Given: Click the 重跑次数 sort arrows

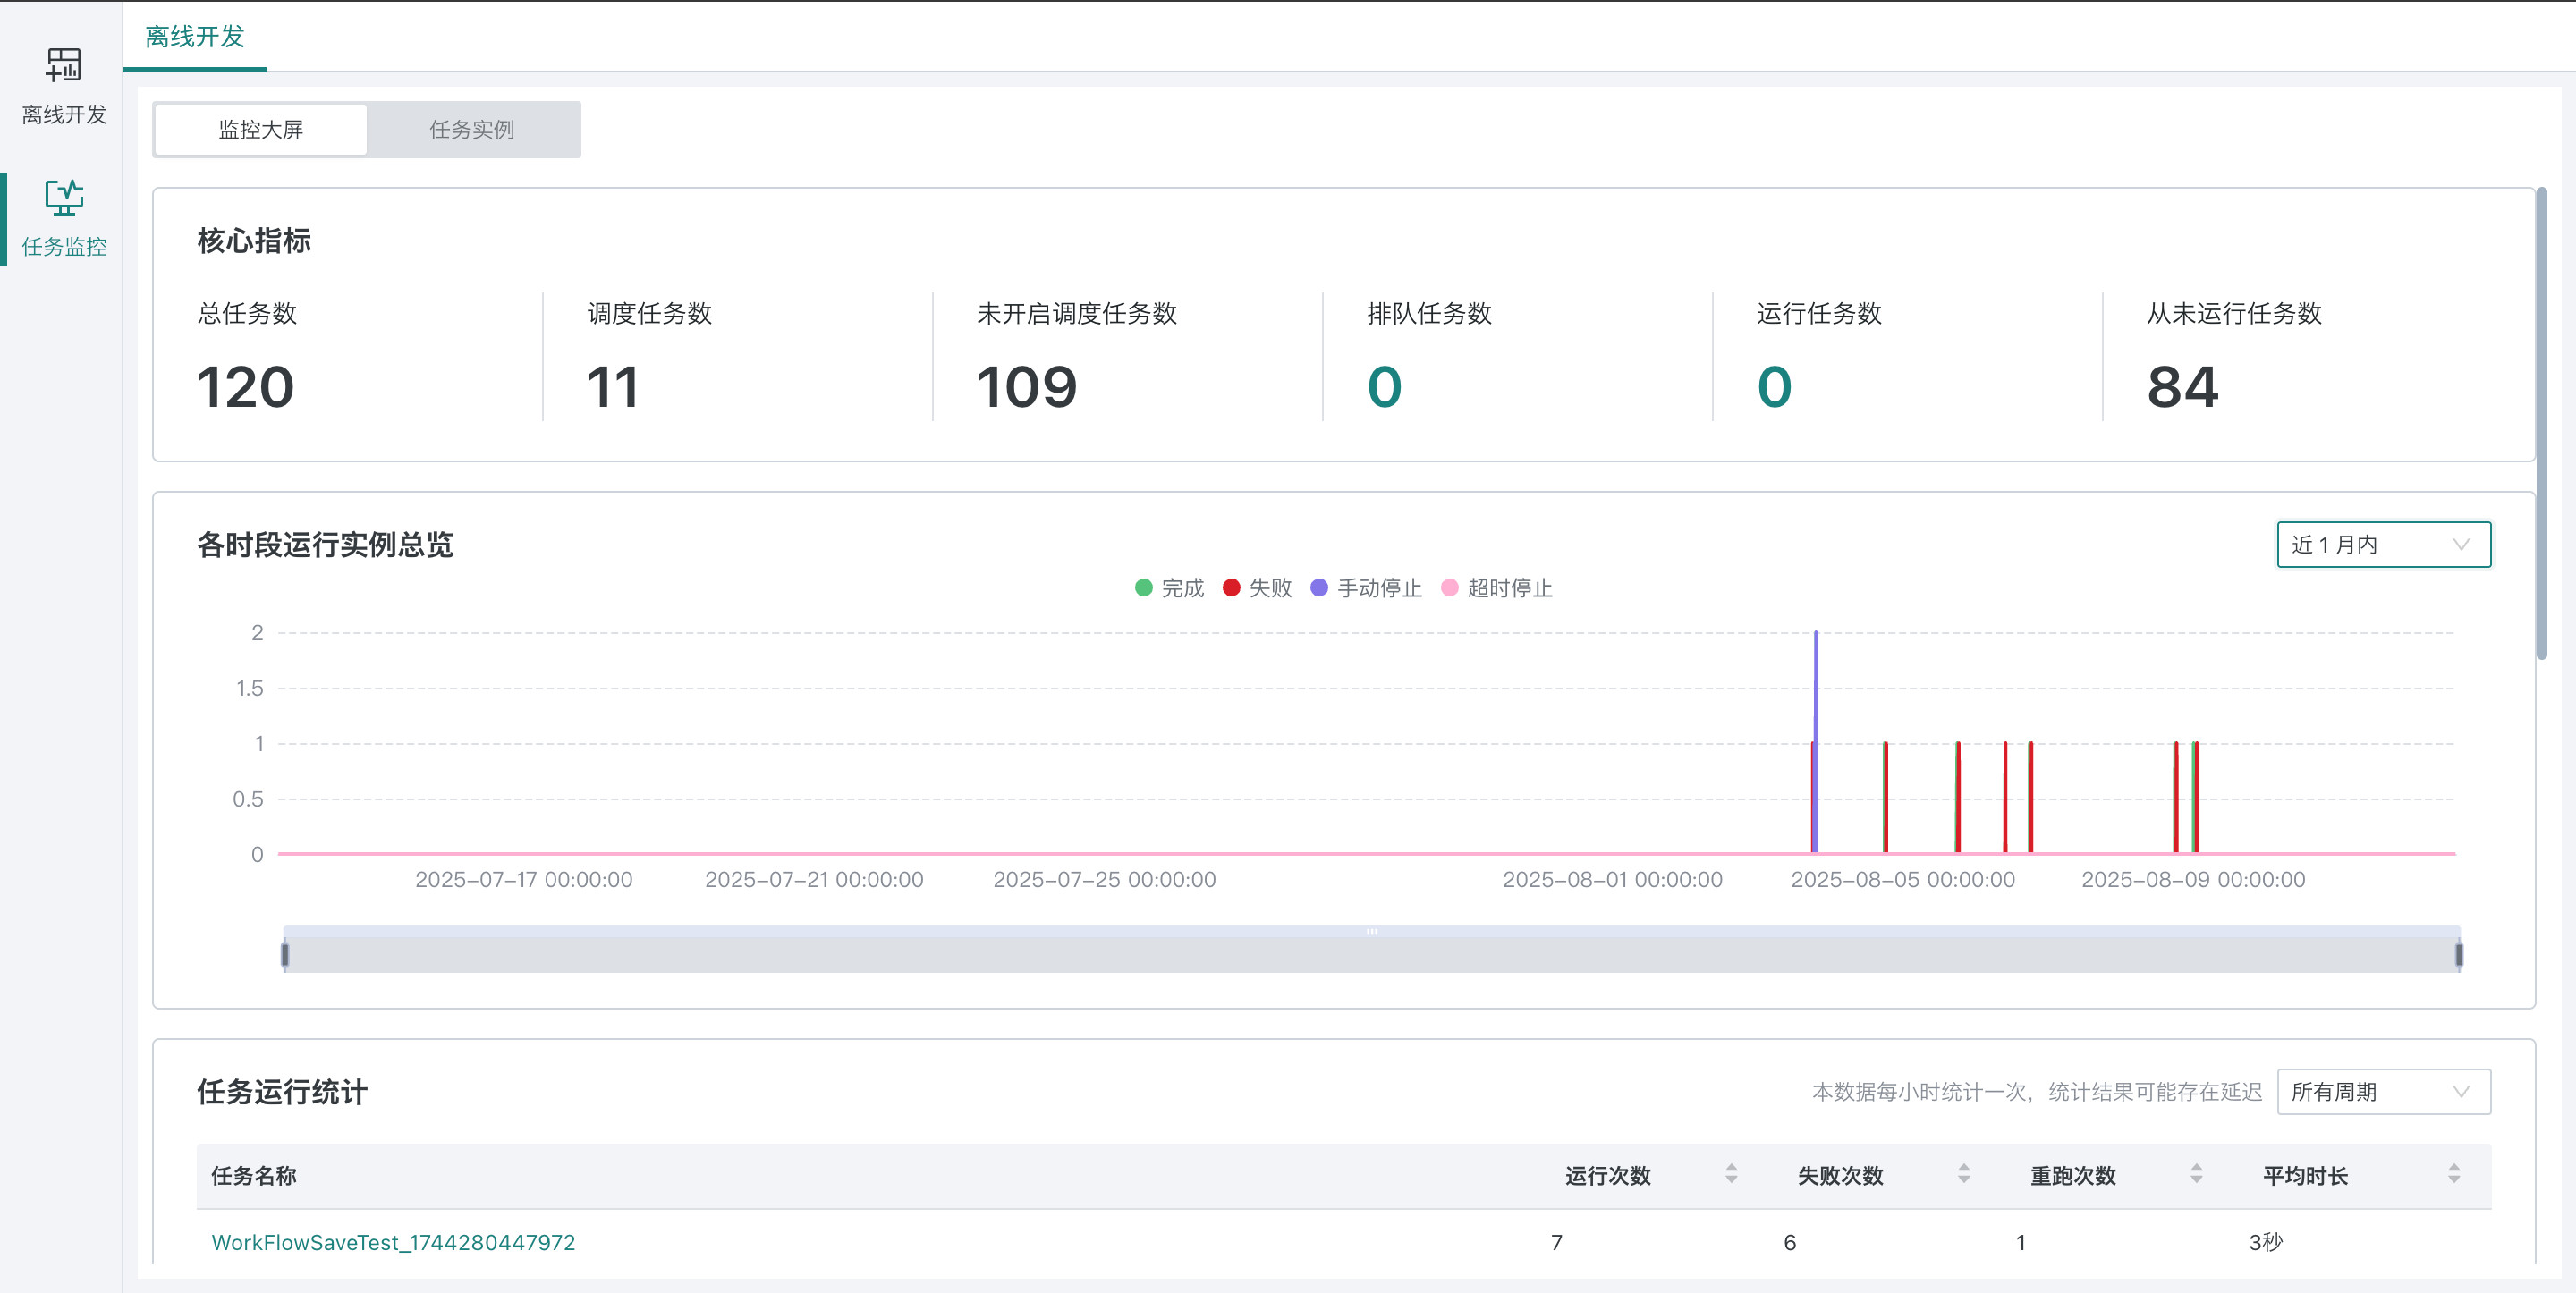Looking at the screenshot, I should pyautogui.click(x=2196, y=1174).
